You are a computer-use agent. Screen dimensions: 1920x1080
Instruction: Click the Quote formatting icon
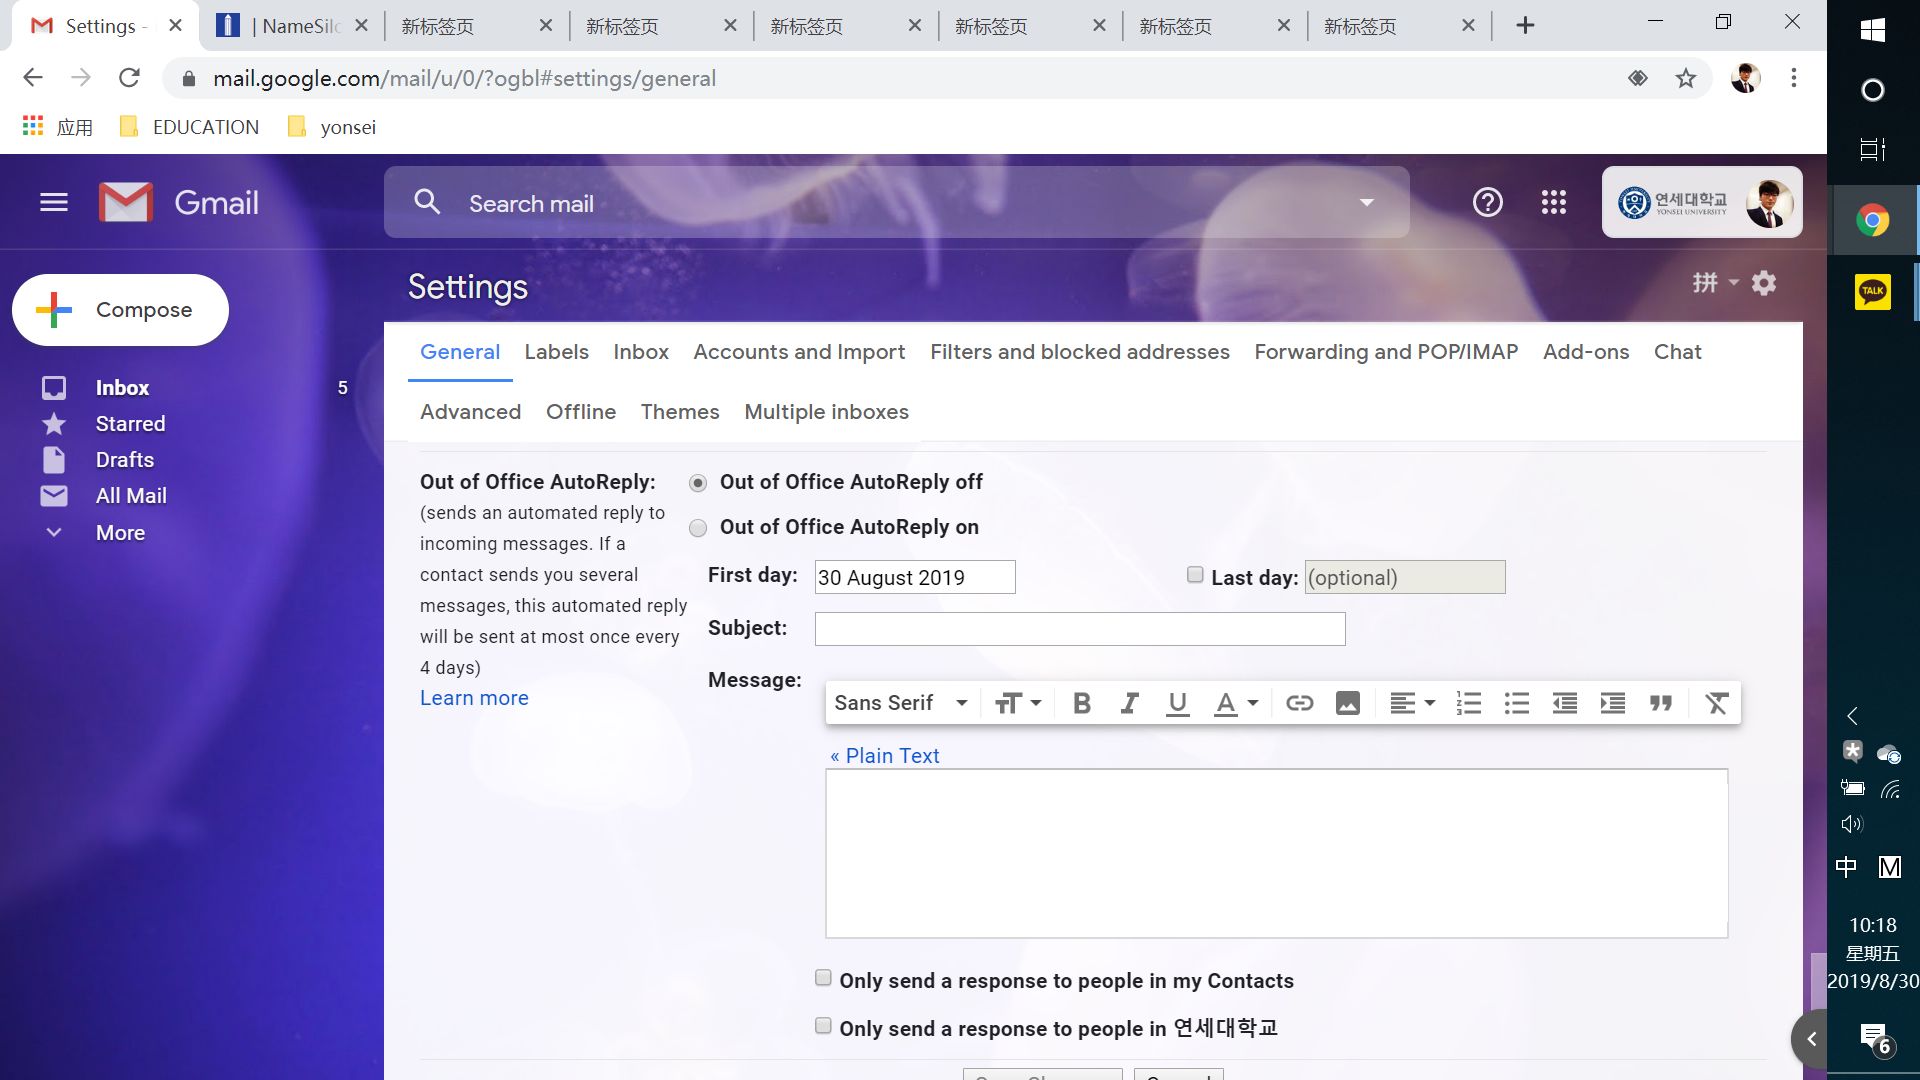1661,703
